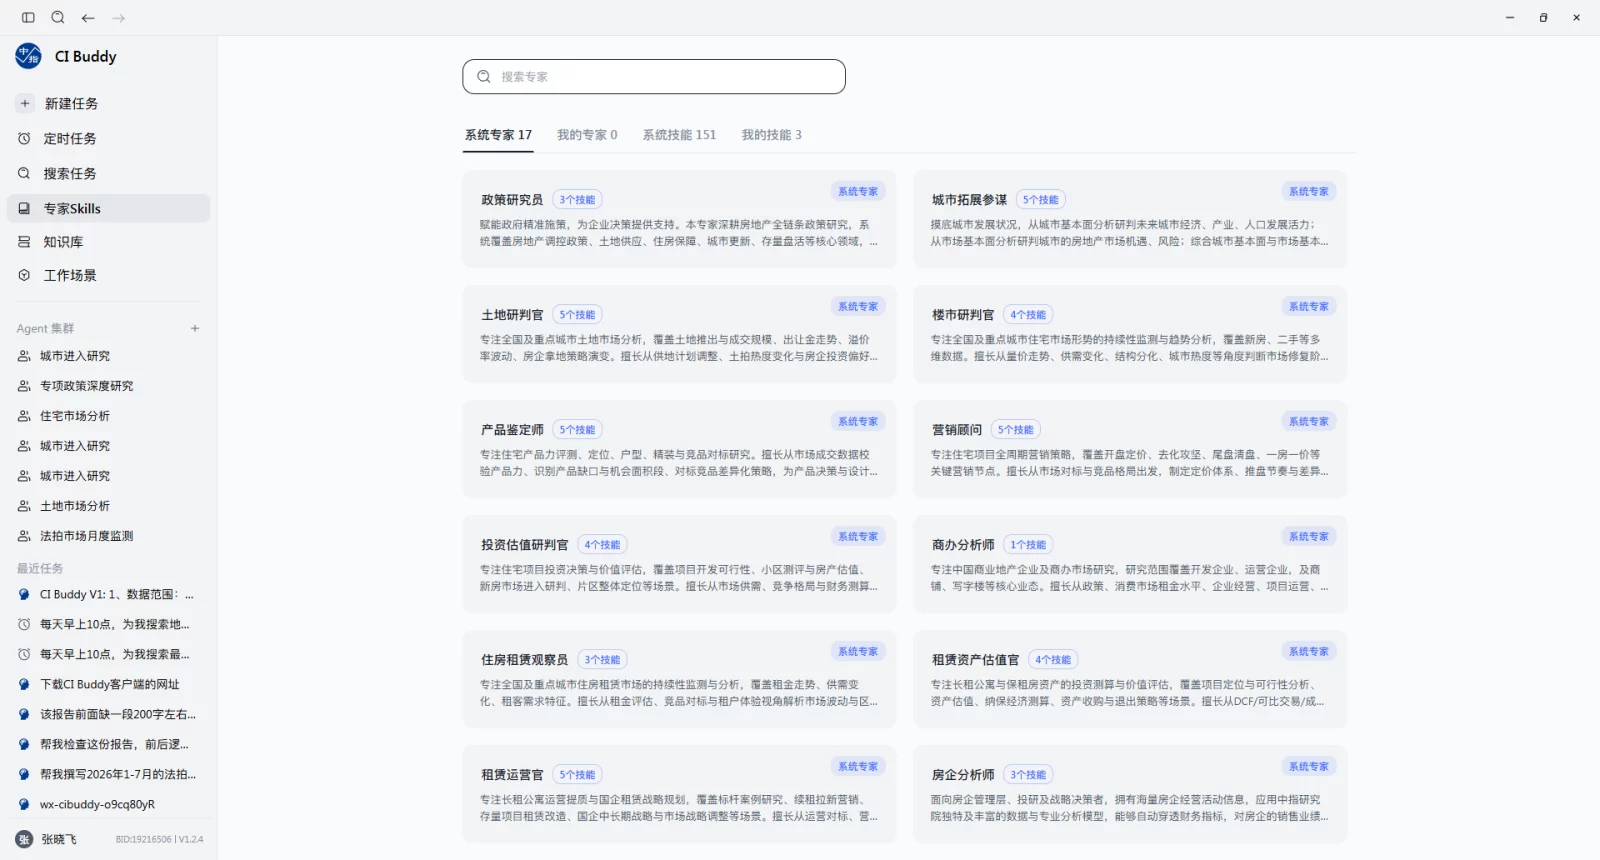Click the CI Buddy logo
Screen dimensions: 1600x860
tap(28, 56)
